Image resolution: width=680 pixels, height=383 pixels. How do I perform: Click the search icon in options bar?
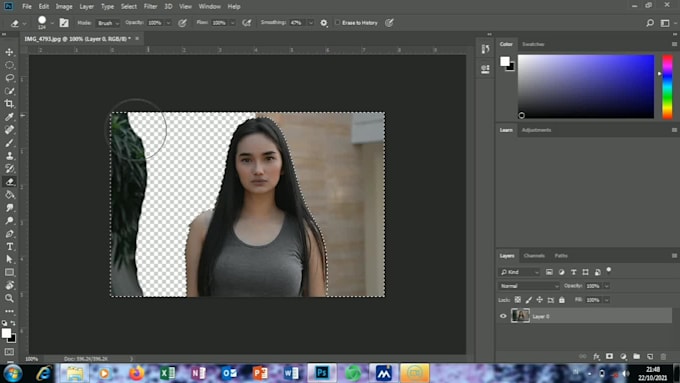[x=650, y=23]
